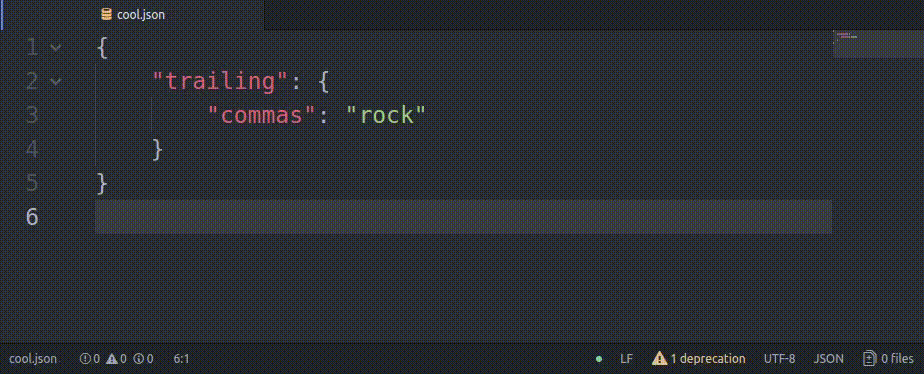Click the "trailing" key text
This screenshot has width=924, height=374.
click(x=221, y=81)
